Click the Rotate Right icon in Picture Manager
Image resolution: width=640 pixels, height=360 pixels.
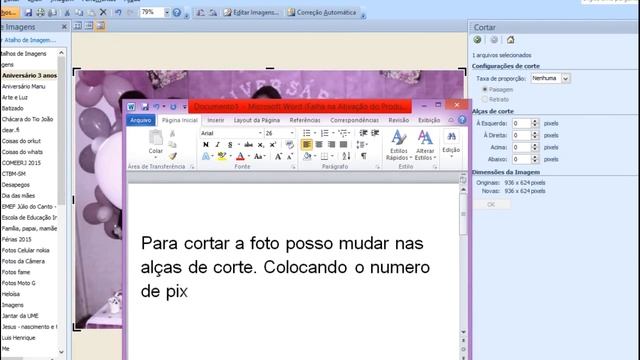tap(213, 13)
